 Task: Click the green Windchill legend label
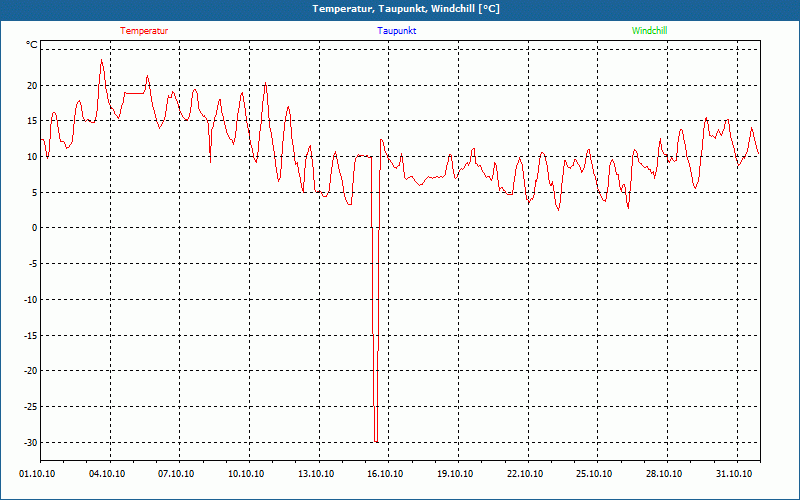coord(649,31)
